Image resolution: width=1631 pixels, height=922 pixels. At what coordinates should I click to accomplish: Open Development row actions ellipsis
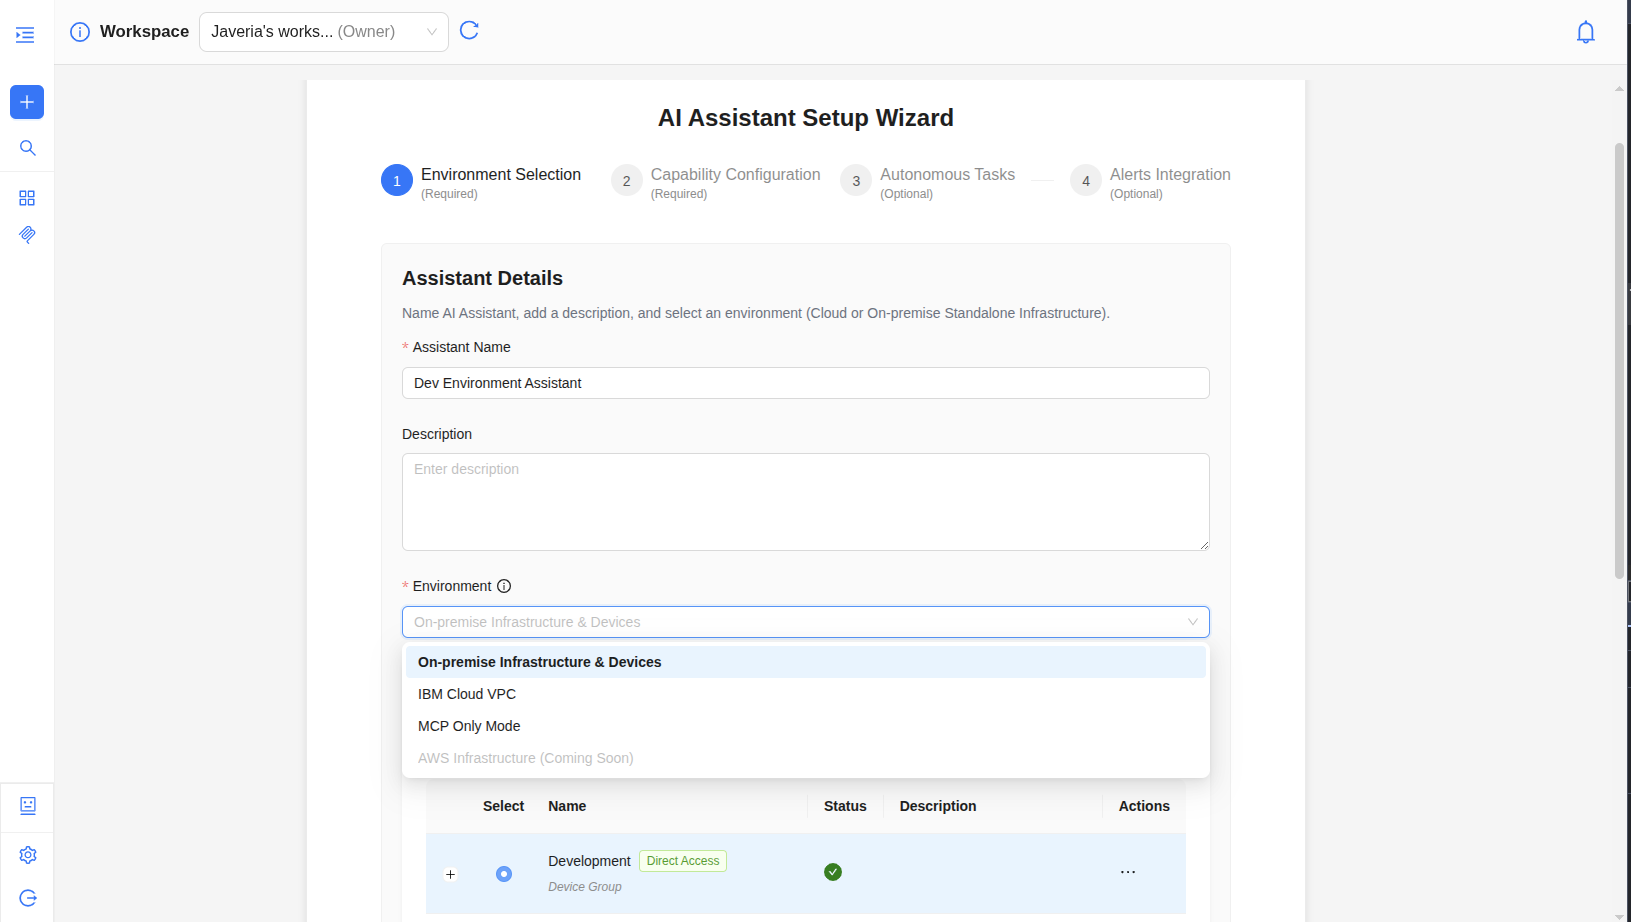[x=1128, y=872]
